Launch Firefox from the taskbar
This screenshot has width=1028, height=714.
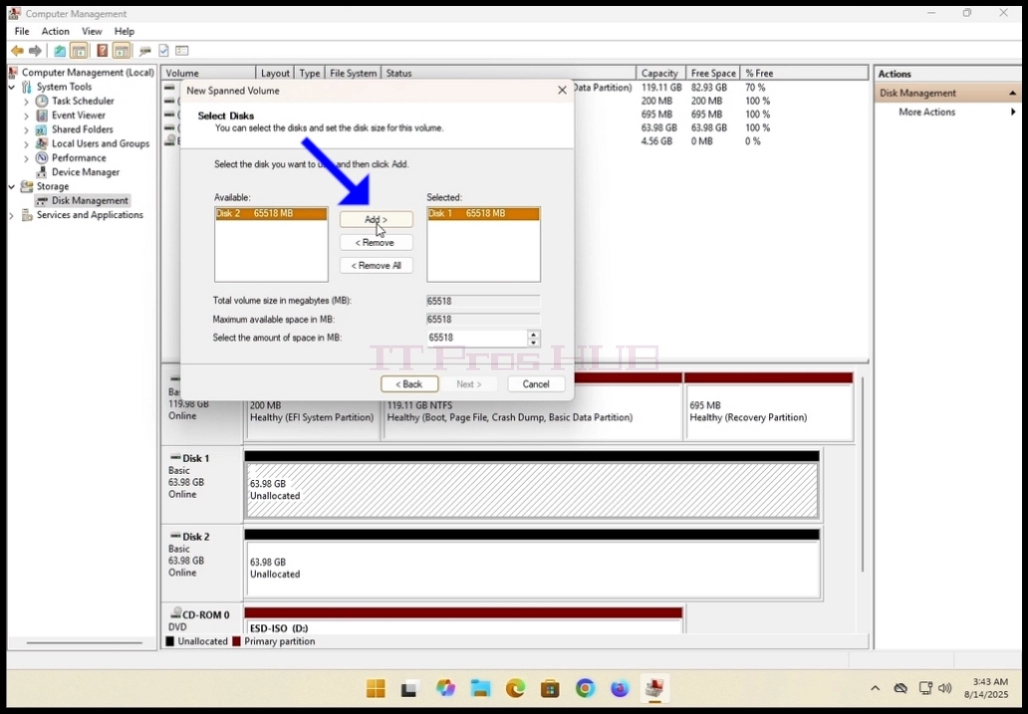click(620, 688)
